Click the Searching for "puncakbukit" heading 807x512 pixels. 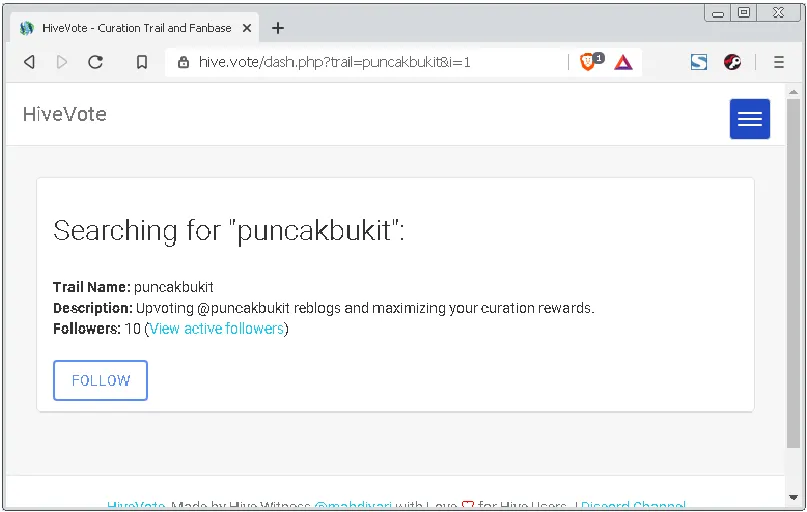tap(229, 230)
